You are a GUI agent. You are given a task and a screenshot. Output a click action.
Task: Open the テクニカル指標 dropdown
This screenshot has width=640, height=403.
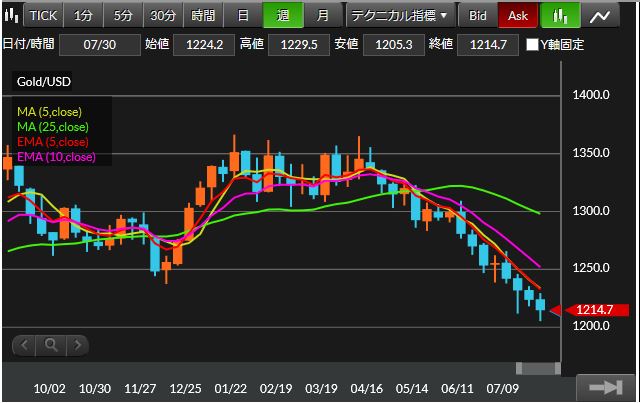[x=400, y=16]
